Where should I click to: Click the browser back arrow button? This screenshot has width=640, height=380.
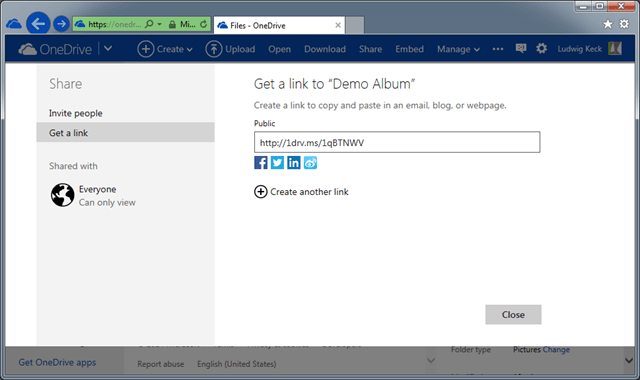tap(38, 24)
